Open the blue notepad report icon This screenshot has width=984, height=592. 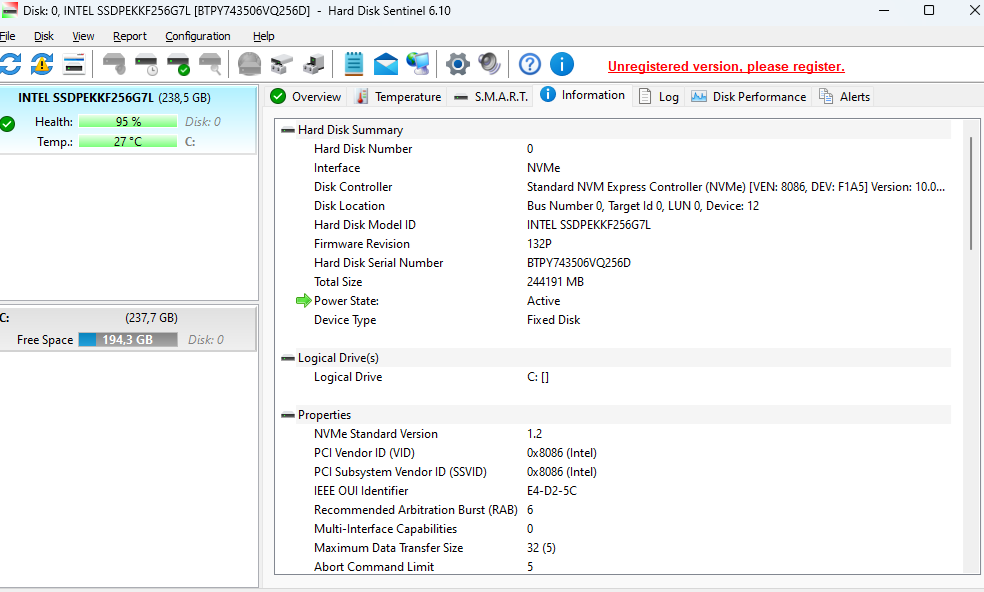(x=353, y=65)
